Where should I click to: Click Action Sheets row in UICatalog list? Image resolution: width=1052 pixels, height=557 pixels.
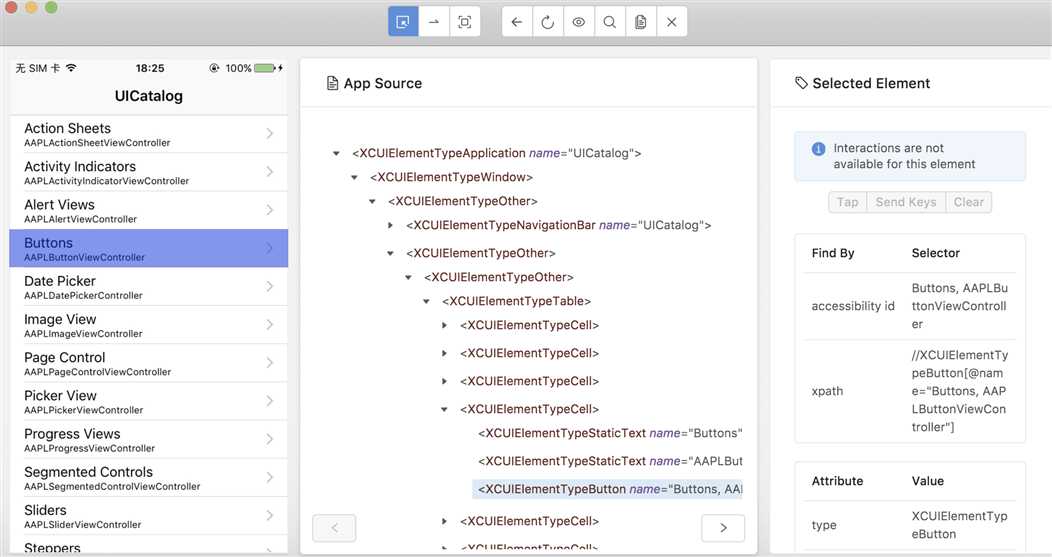tap(148, 134)
